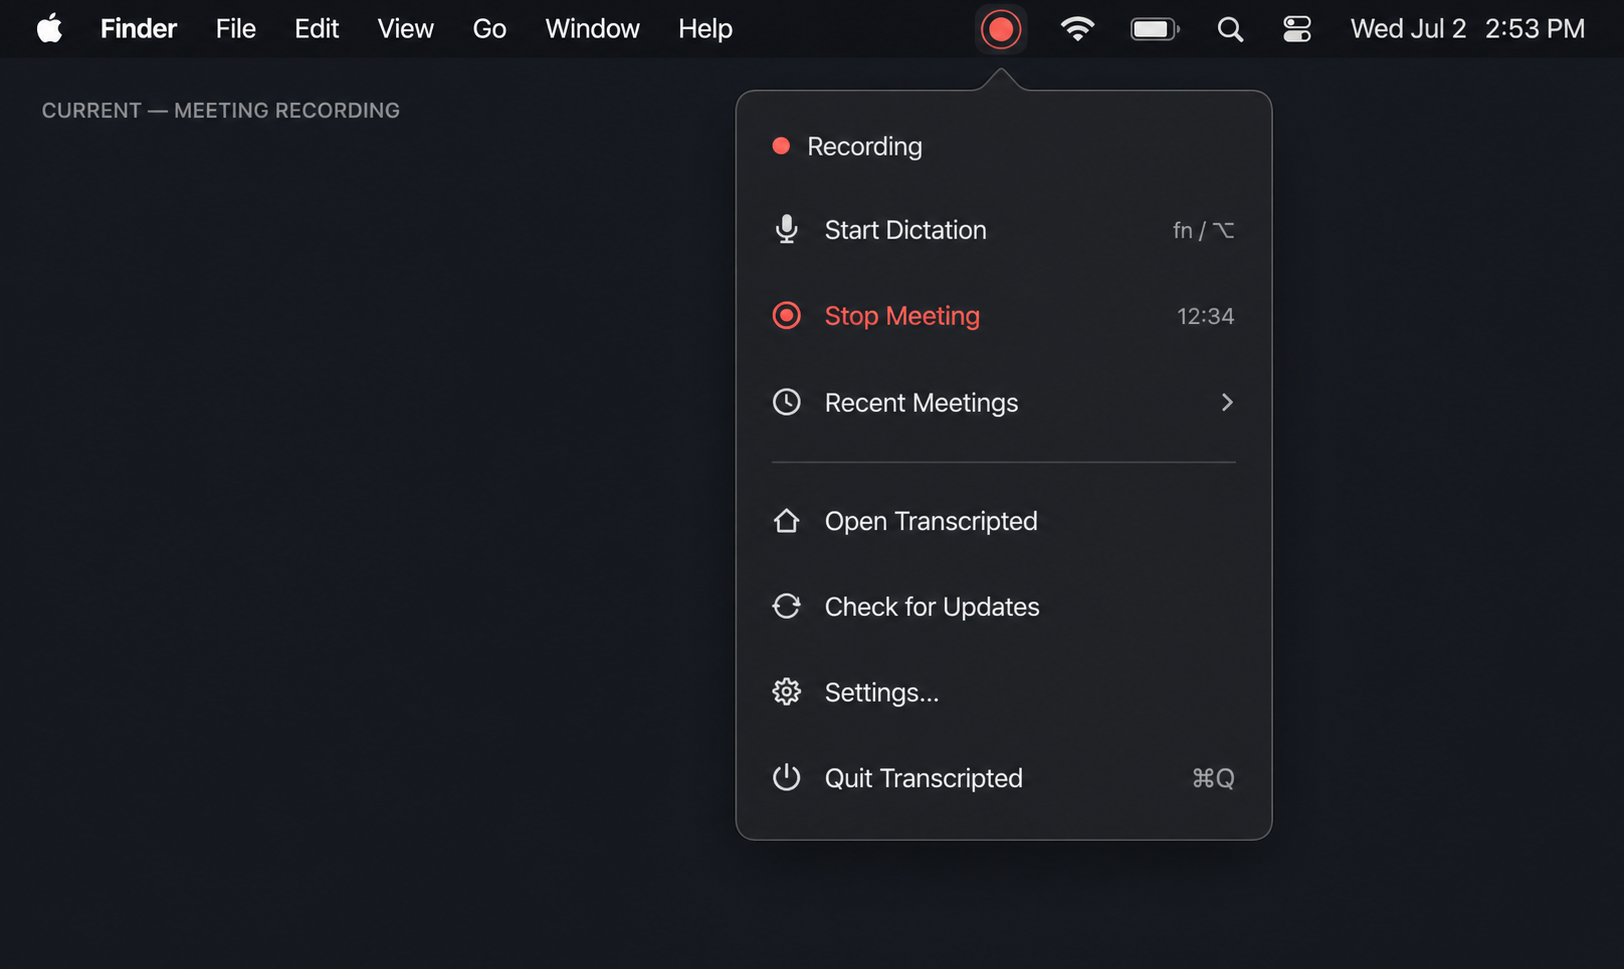Image resolution: width=1624 pixels, height=969 pixels.
Task: Click the house icon beside Open Transcripted
Action: pyautogui.click(x=787, y=521)
